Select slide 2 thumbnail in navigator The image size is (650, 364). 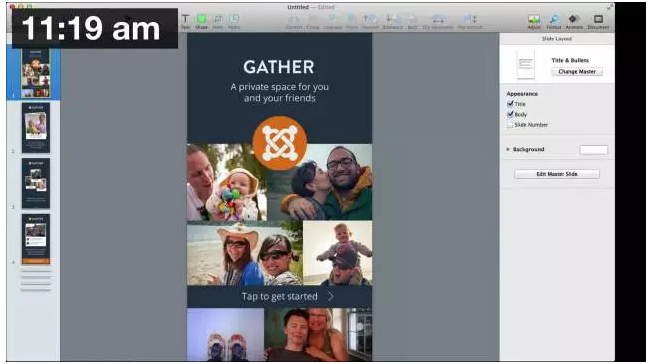point(36,128)
